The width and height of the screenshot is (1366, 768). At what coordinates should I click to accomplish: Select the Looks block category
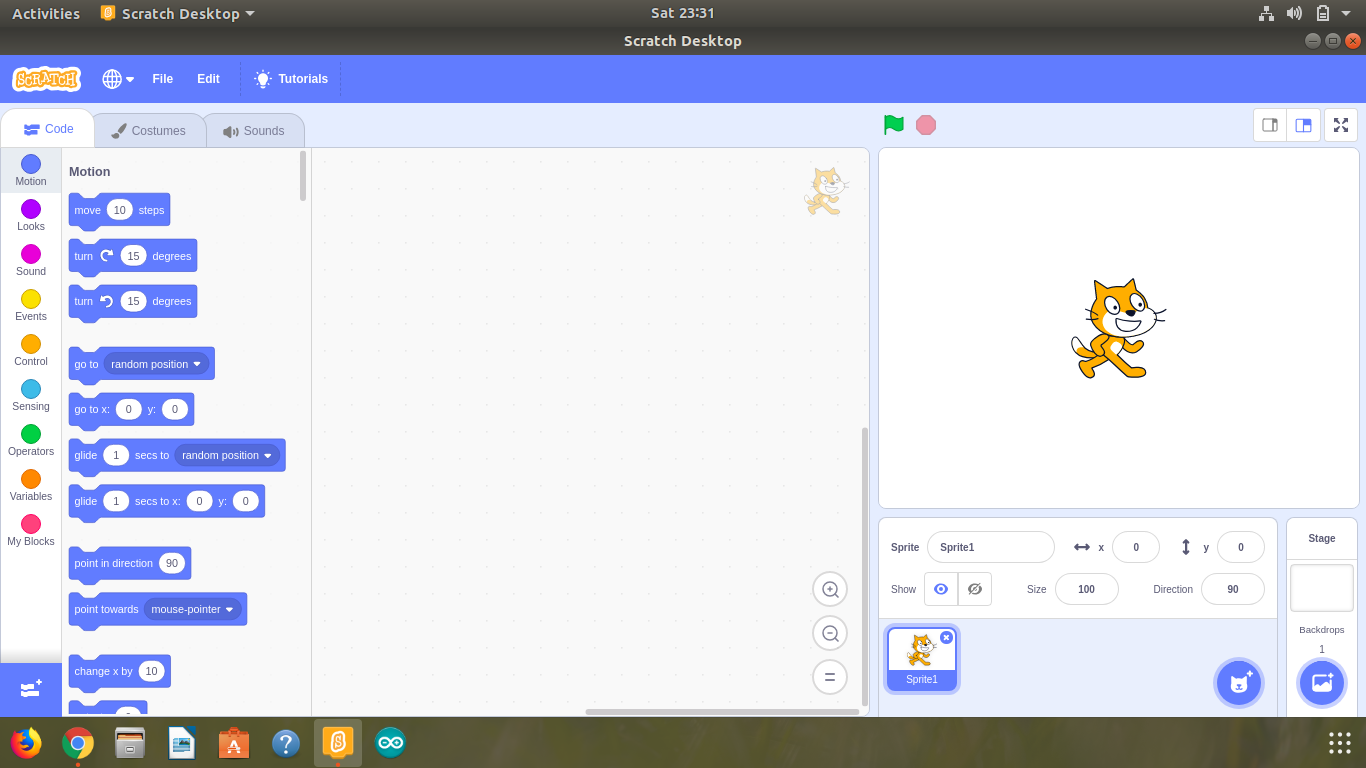[31, 216]
